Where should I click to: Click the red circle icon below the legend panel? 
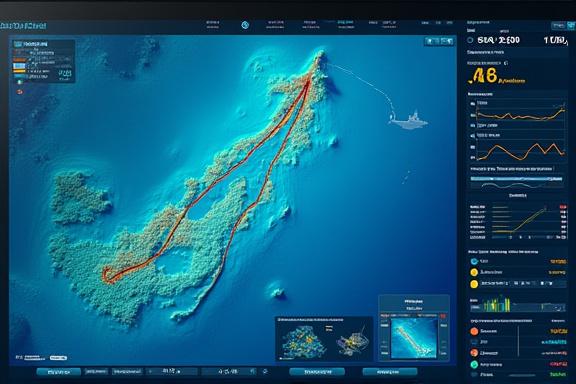pos(20,91)
